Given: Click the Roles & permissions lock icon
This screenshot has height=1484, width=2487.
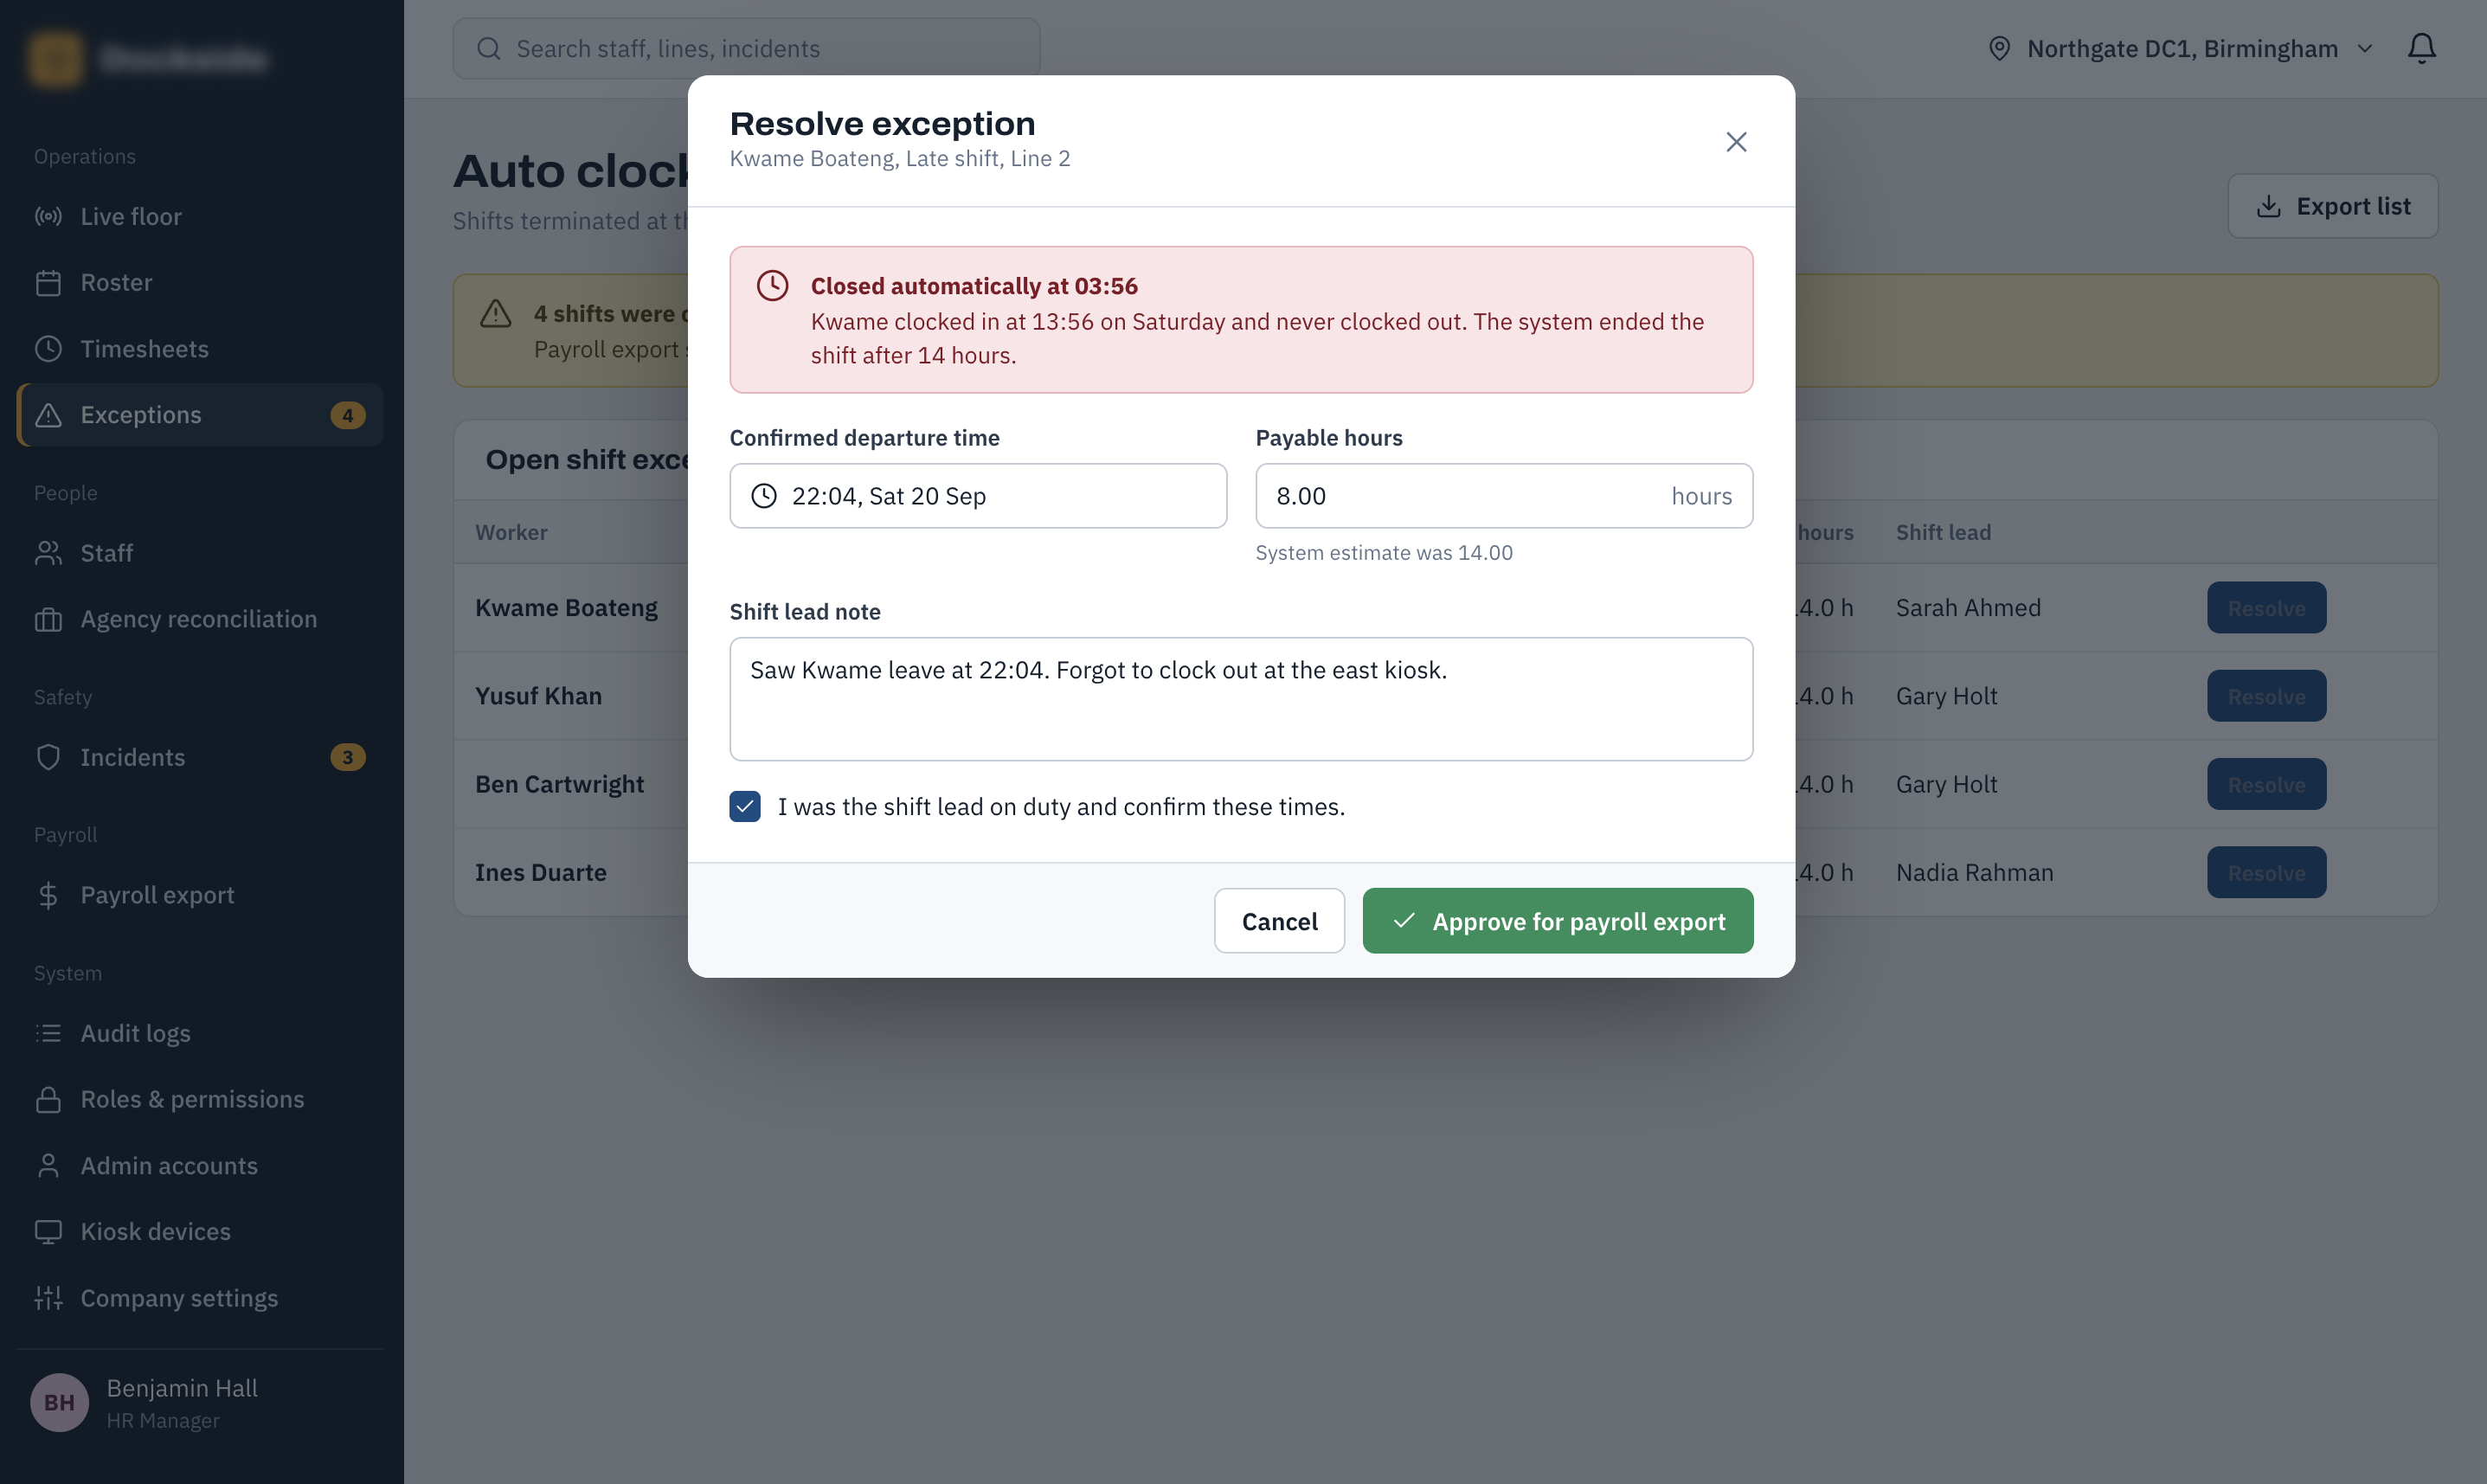Looking at the screenshot, I should click(x=48, y=1099).
